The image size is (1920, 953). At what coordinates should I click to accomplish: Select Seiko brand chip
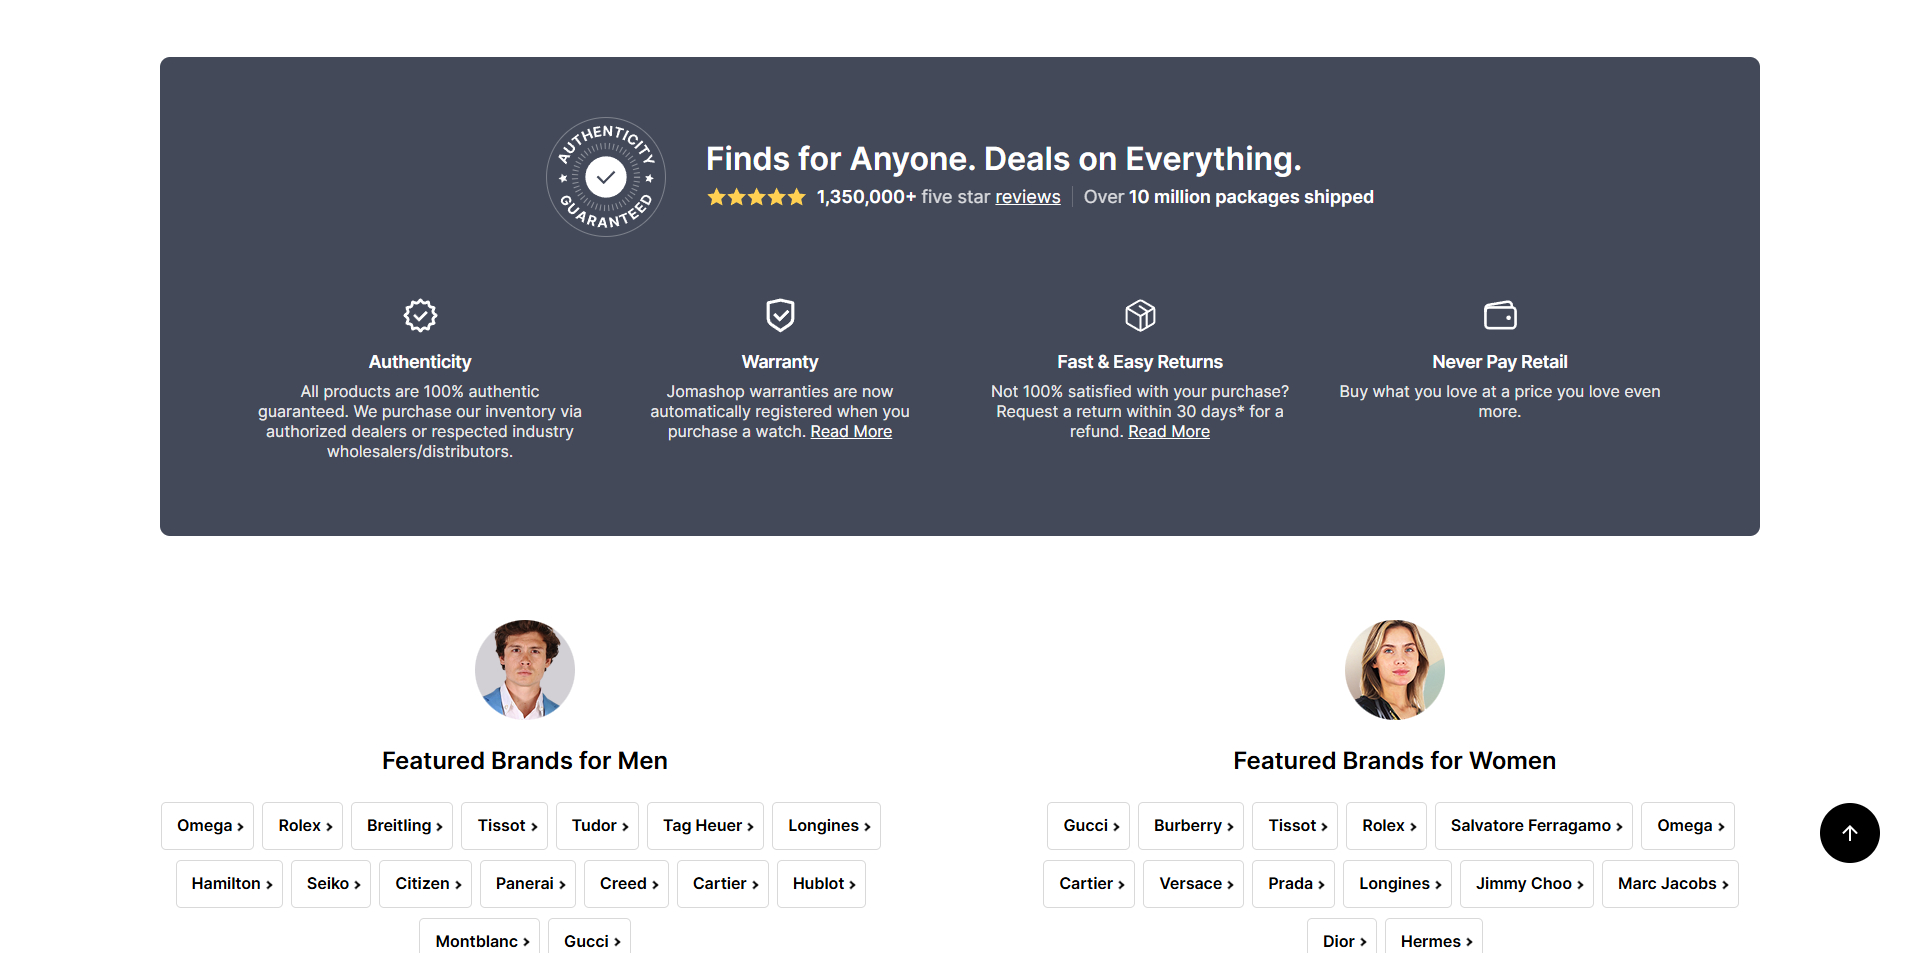[x=331, y=884]
